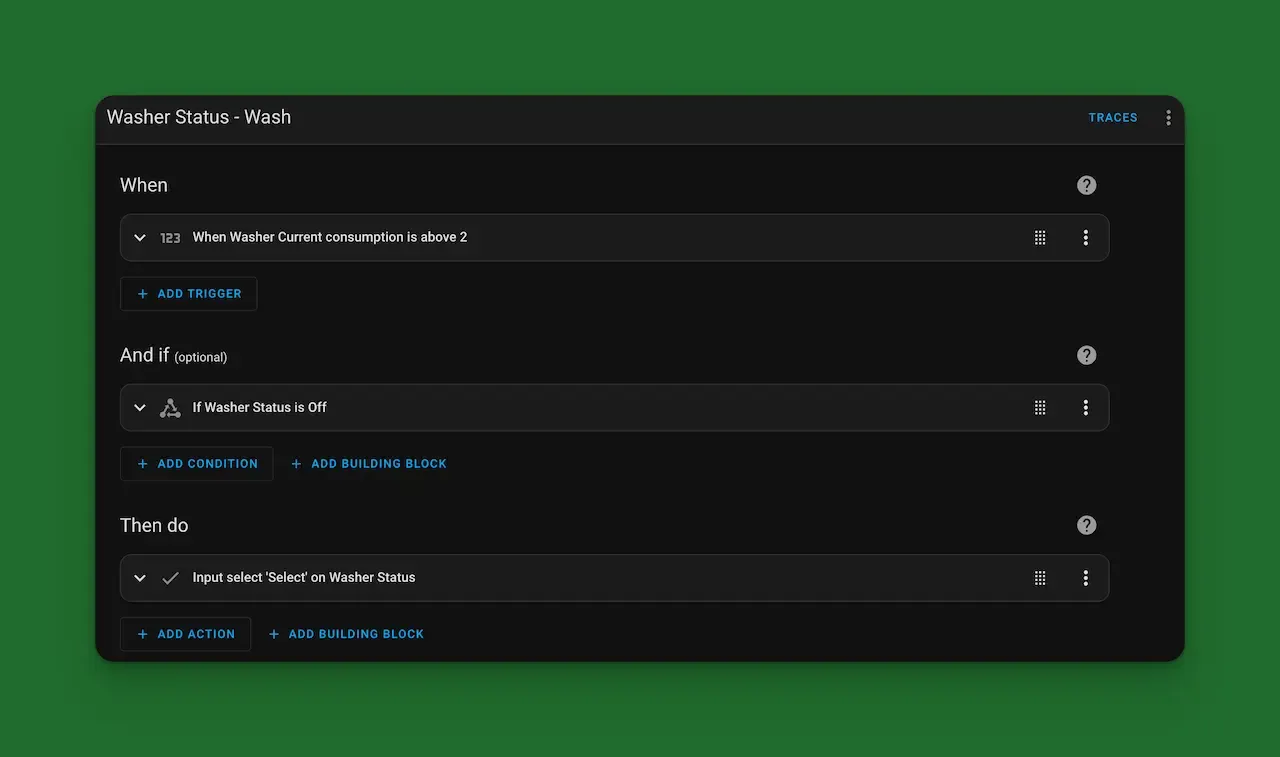Click the drag handle on the condition row
Screen dimensions: 1280x757
[x=1040, y=407]
